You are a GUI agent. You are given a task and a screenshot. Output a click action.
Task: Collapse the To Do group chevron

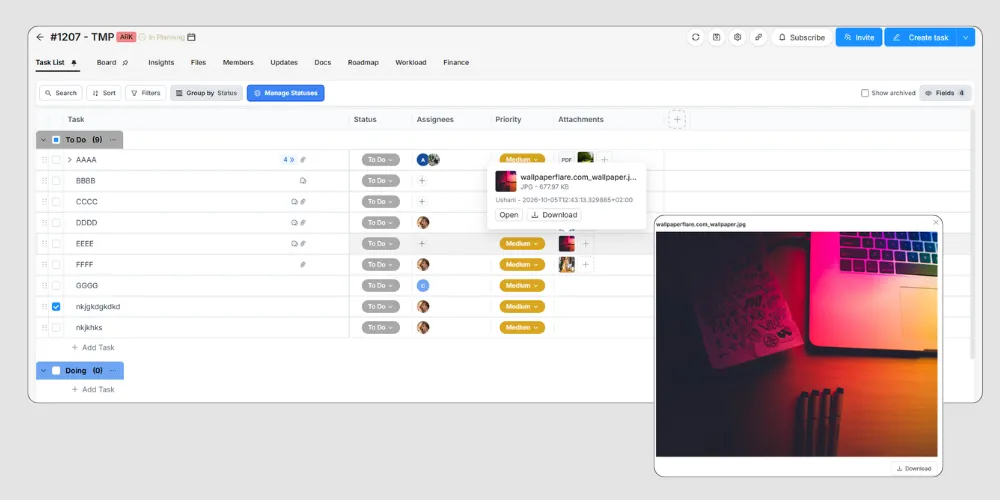click(43, 140)
